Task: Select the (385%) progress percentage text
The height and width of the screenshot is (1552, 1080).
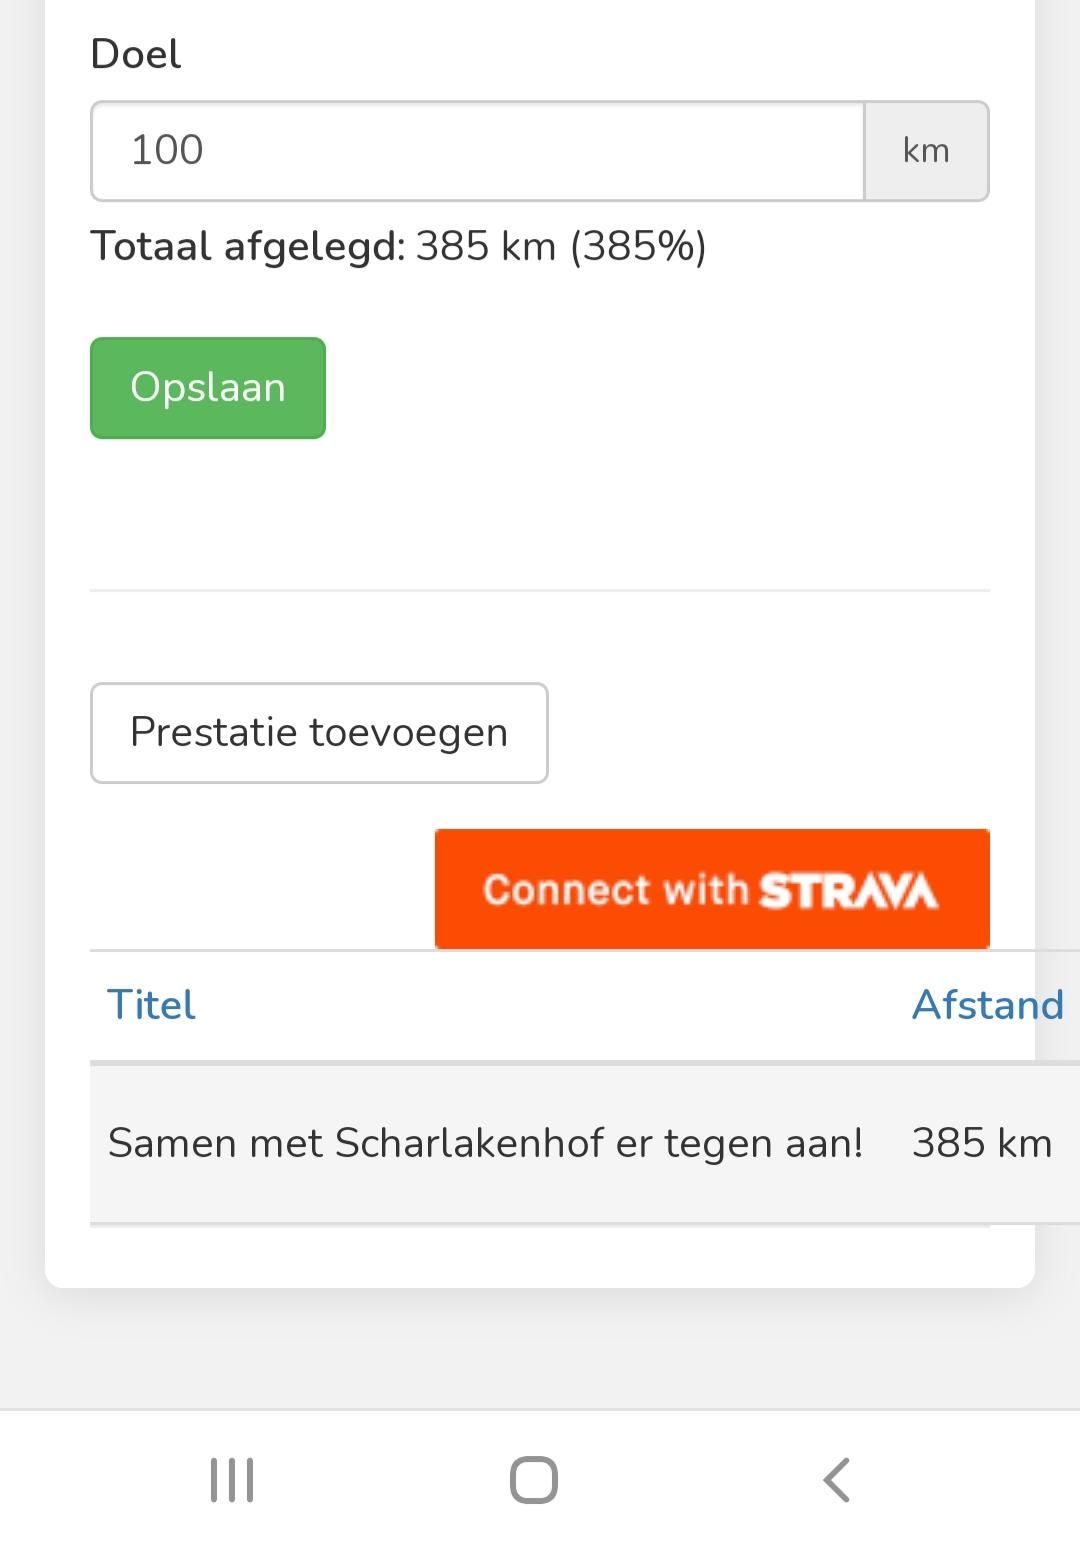Action: [x=638, y=246]
